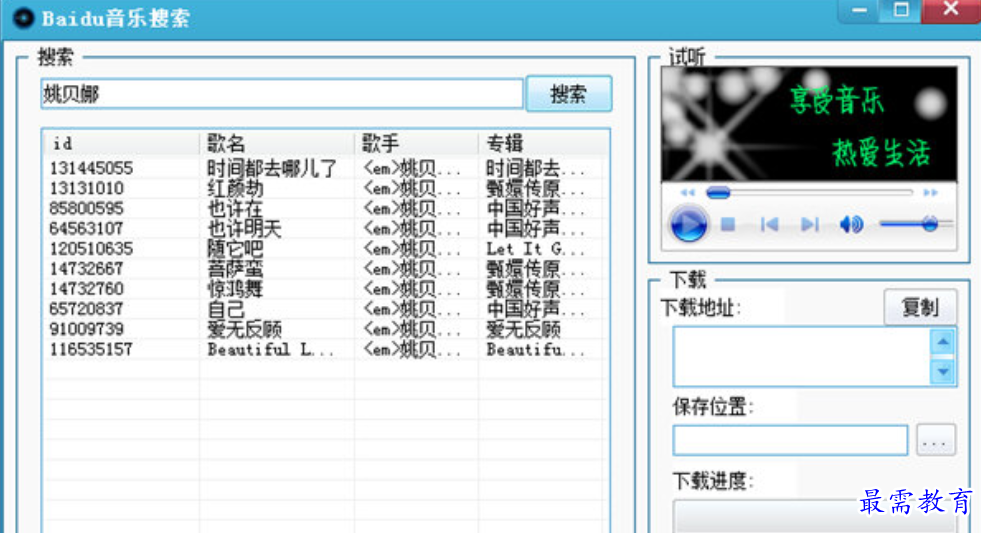Click the 搜索 search button
The height and width of the screenshot is (533, 981).
[569, 94]
